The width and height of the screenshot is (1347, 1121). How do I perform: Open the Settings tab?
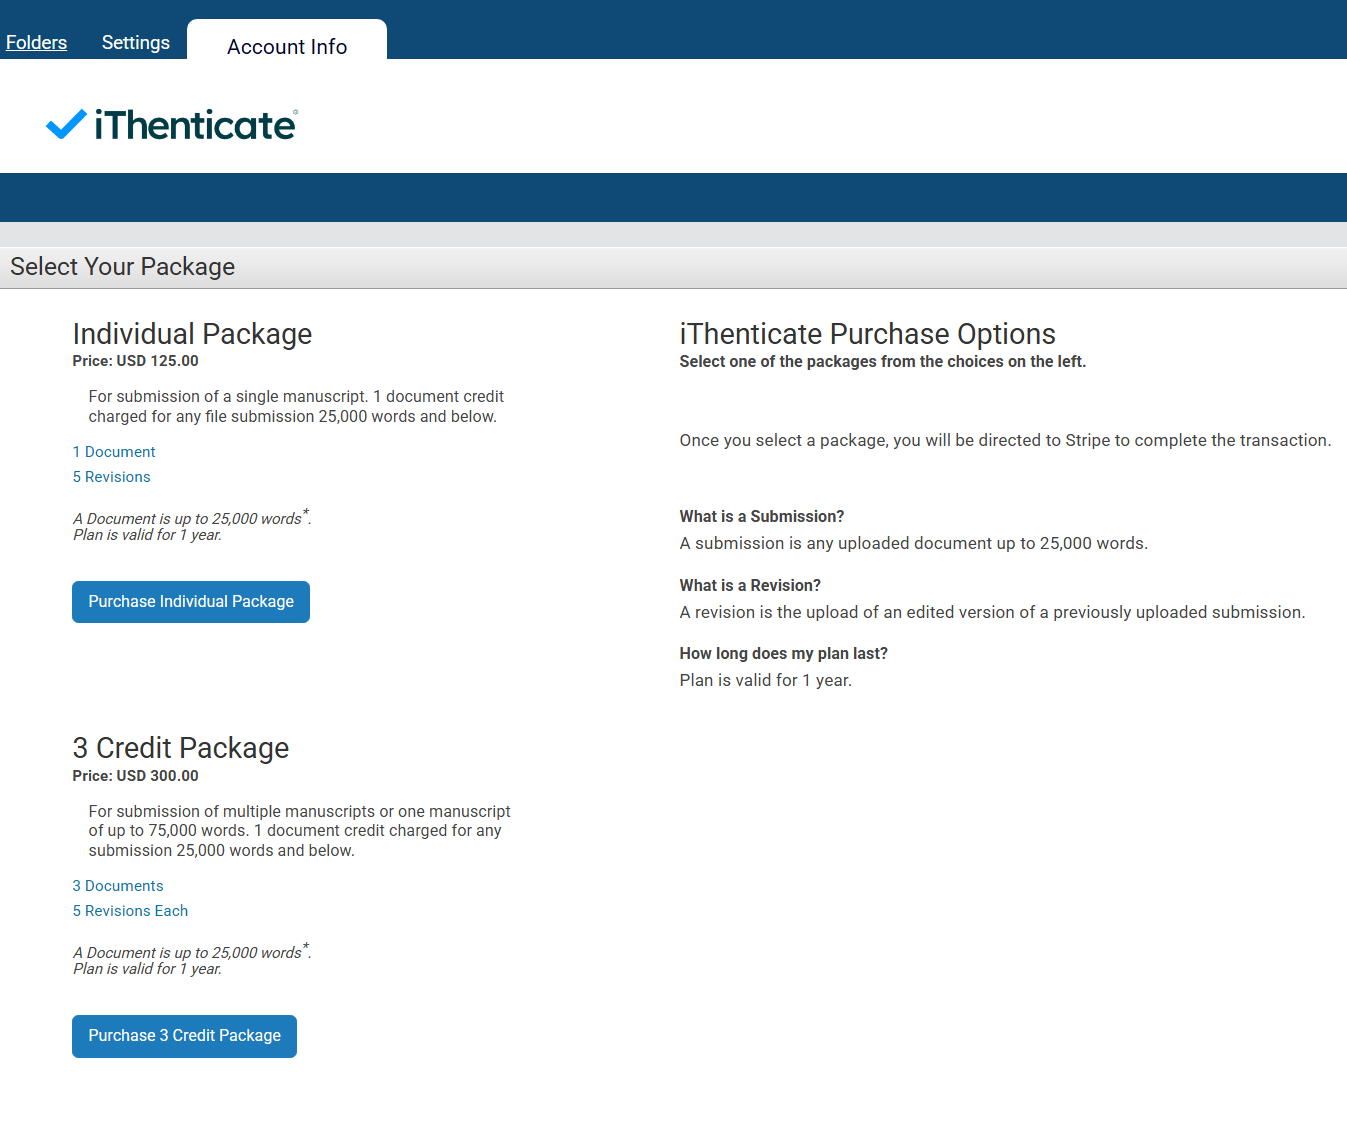pos(136,43)
